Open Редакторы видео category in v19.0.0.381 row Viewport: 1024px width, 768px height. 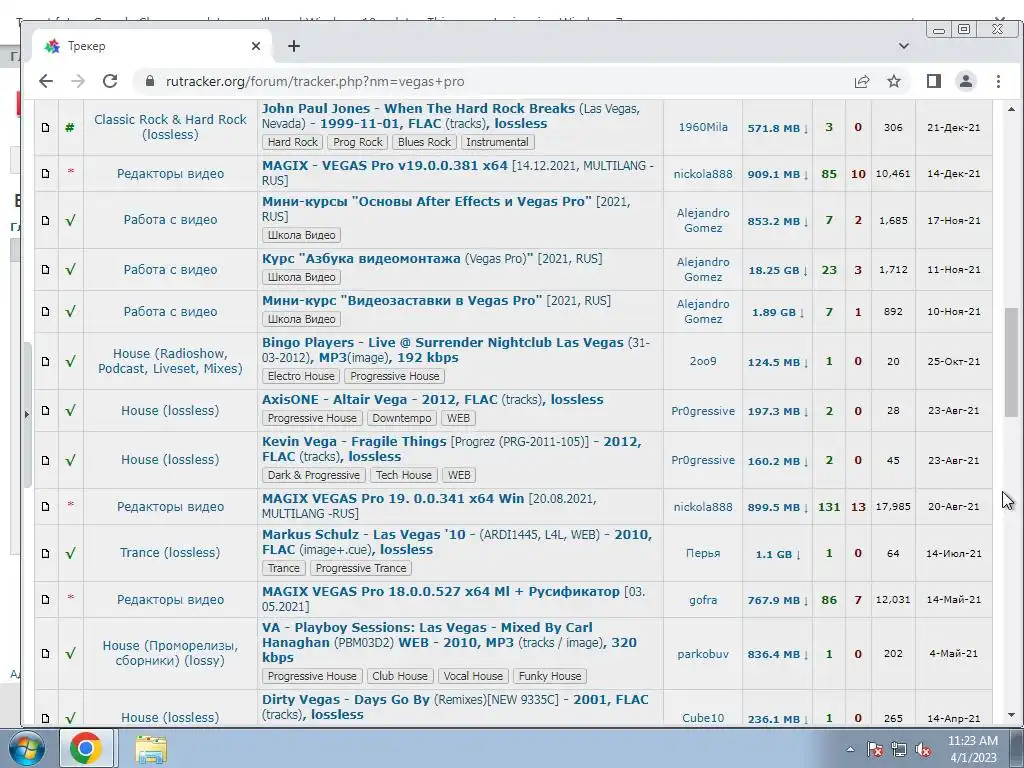pos(170,174)
